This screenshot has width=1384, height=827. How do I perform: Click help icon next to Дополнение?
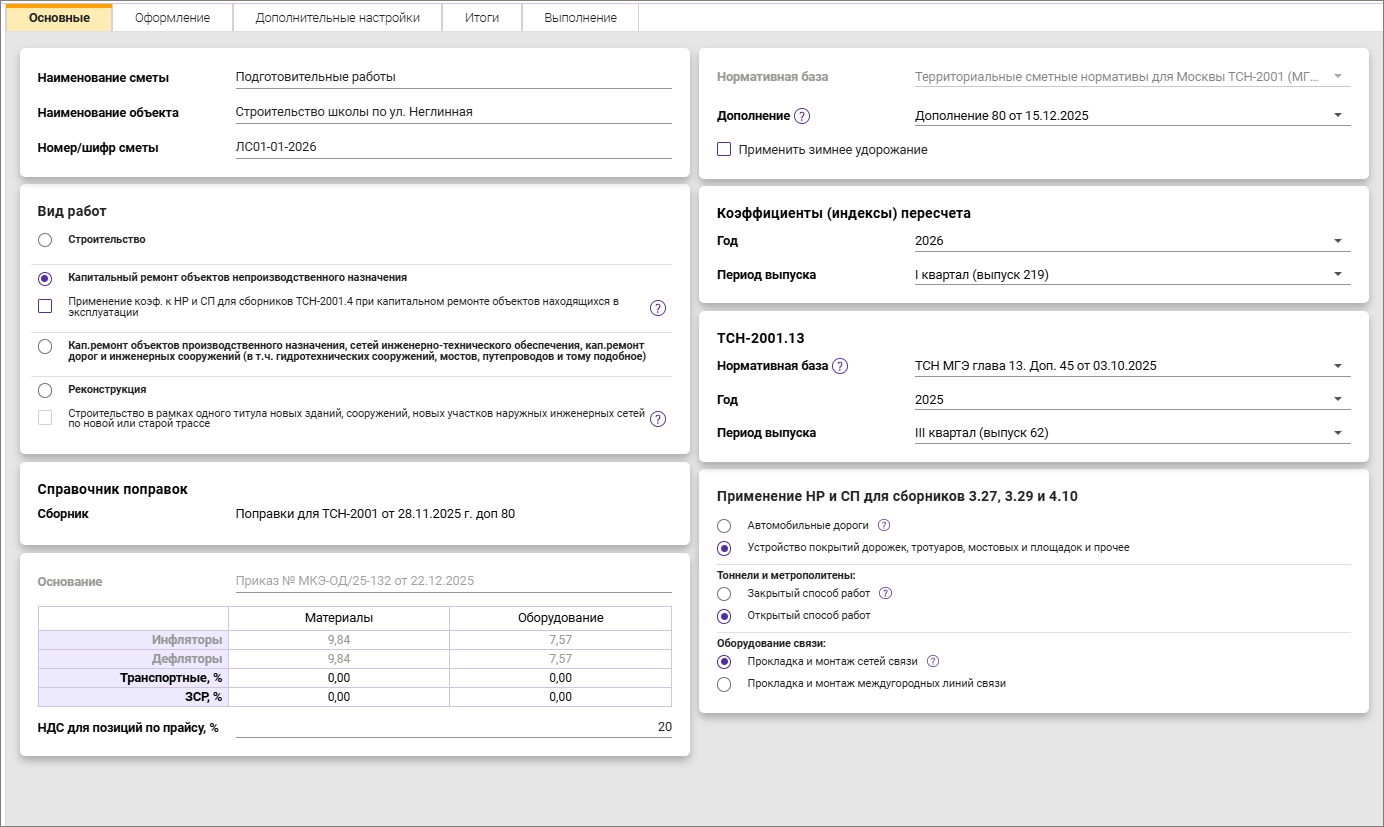click(x=802, y=116)
